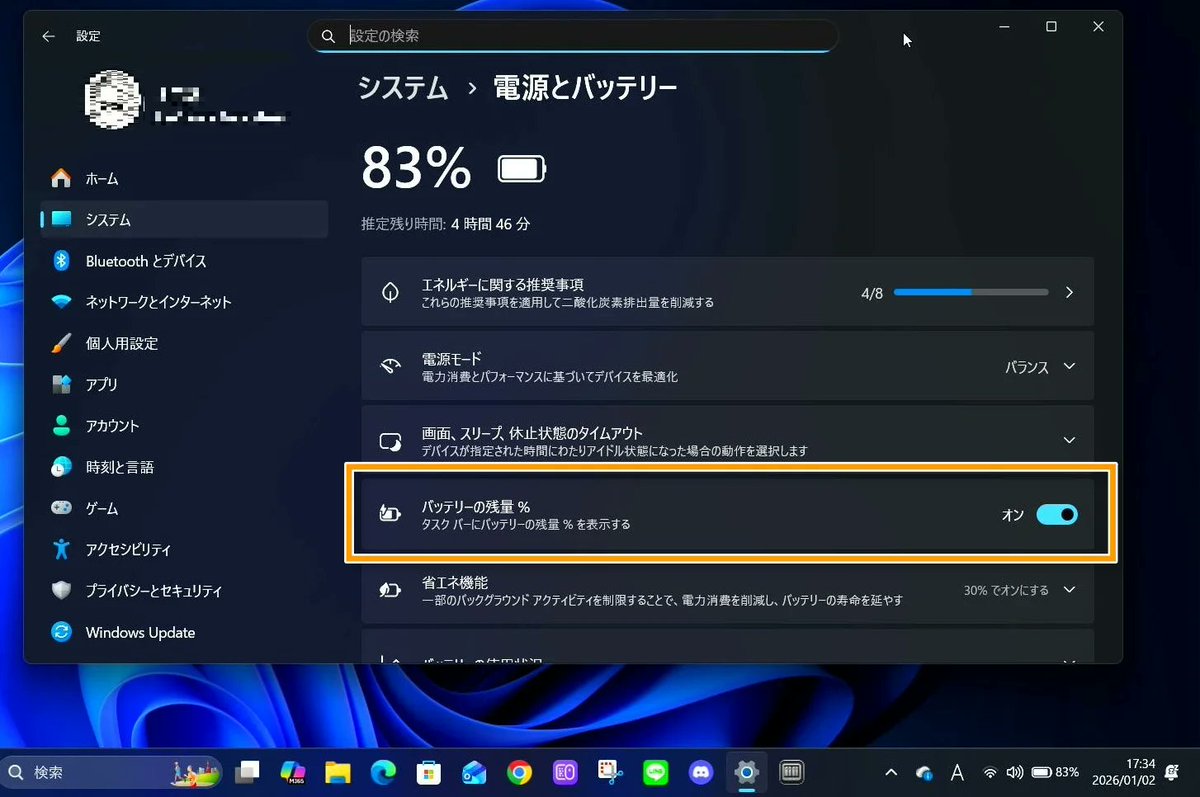Open 個人用設定 in the sidebar
The height and width of the screenshot is (797, 1200).
click(184, 343)
